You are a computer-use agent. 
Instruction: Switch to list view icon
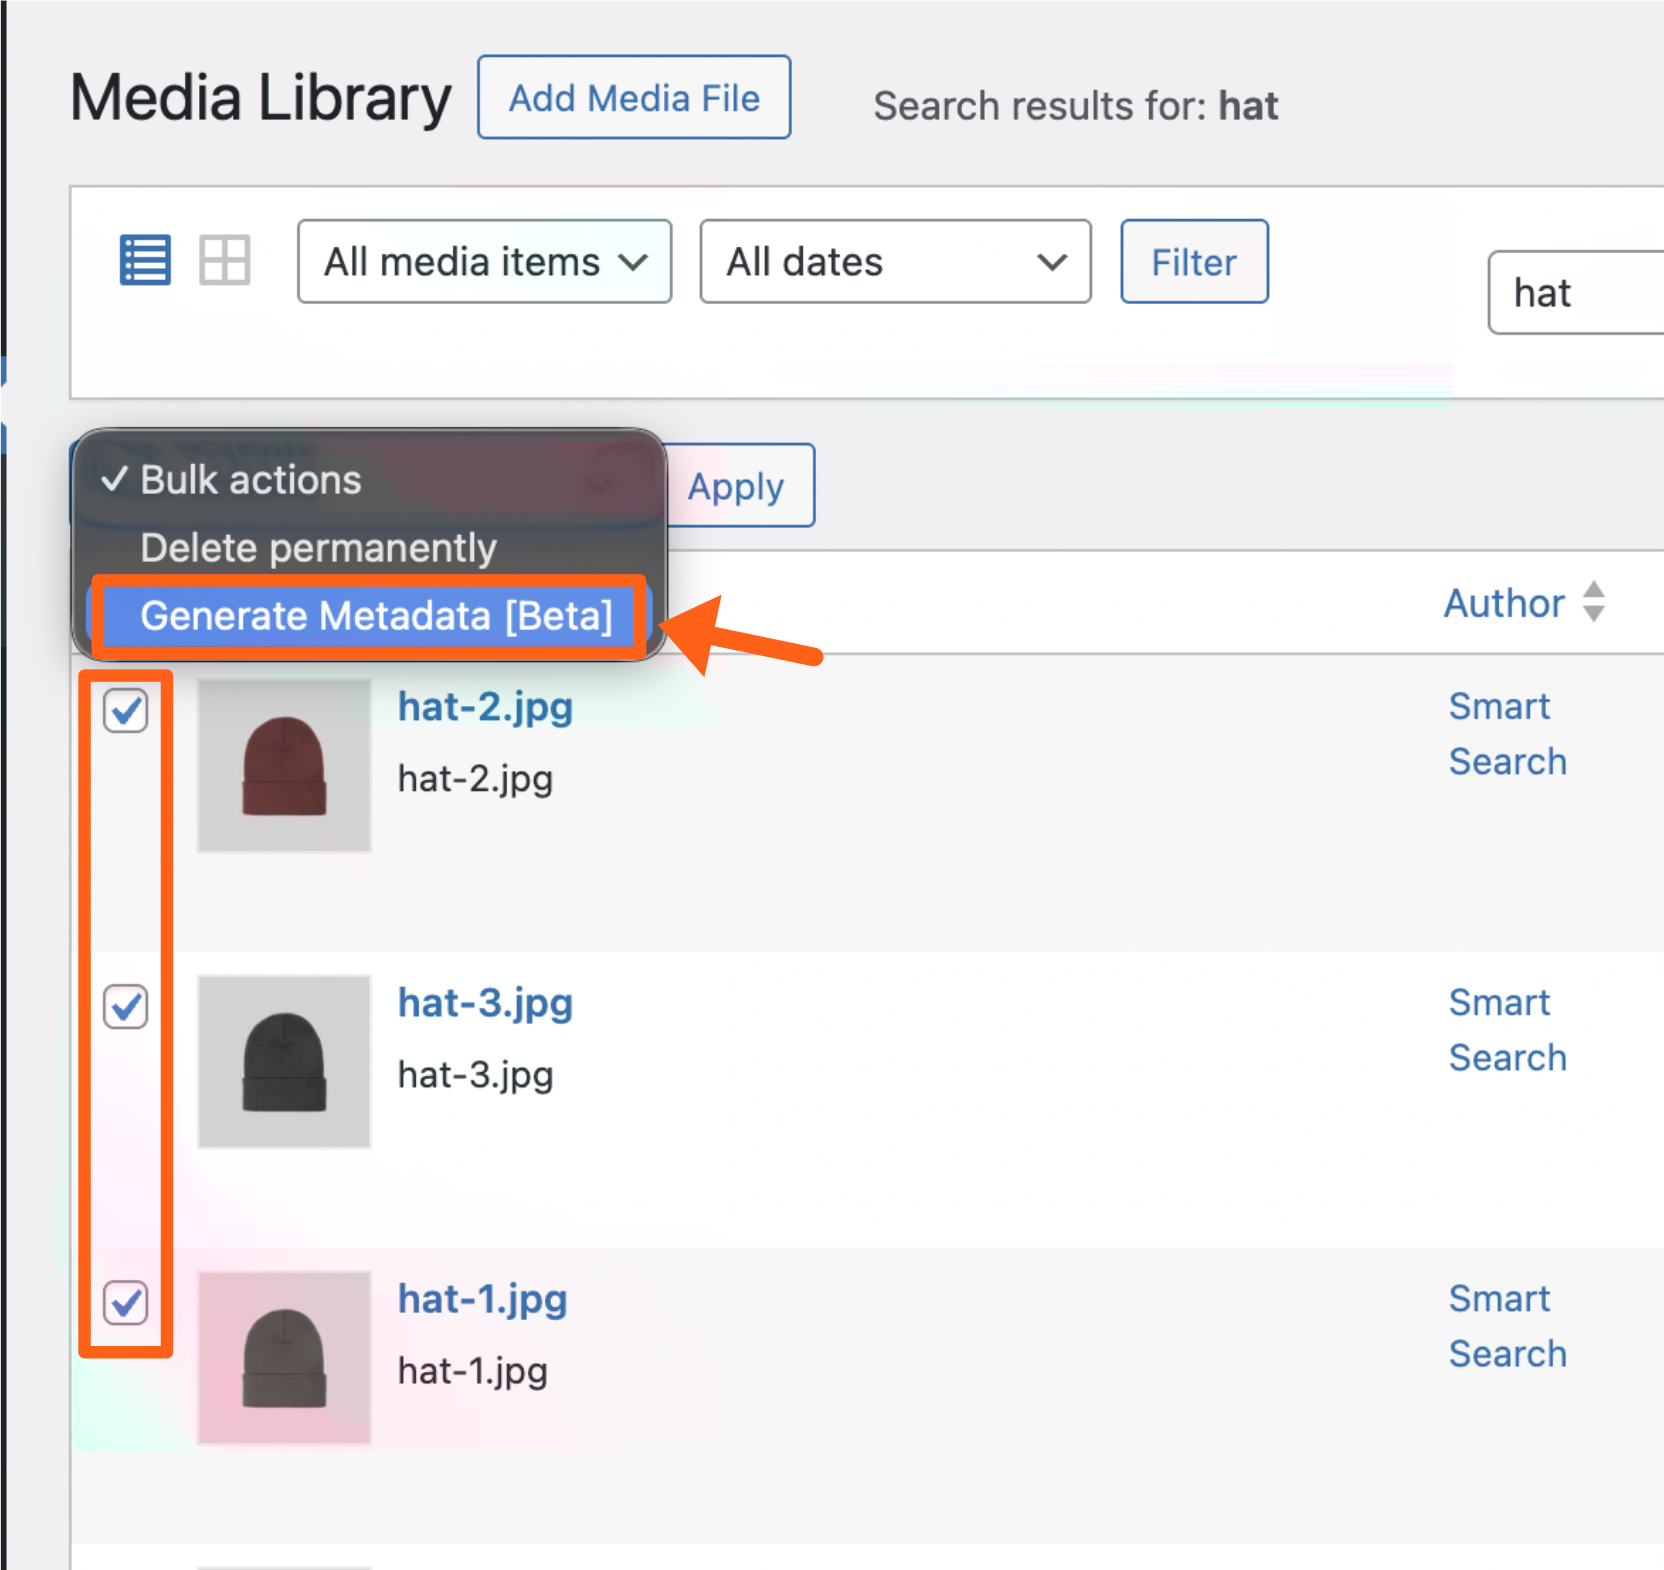tap(145, 261)
